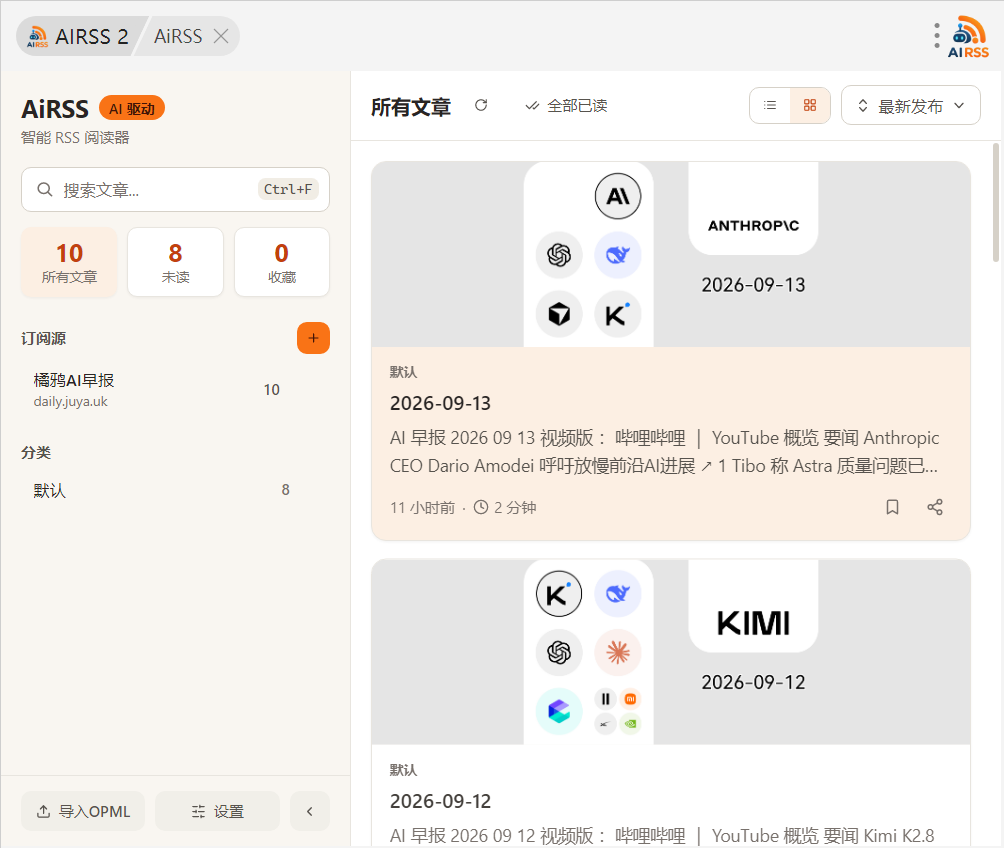Switch to list view layout
Image resolution: width=1004 pixels, height=848 pixels.
coord(770,105)
